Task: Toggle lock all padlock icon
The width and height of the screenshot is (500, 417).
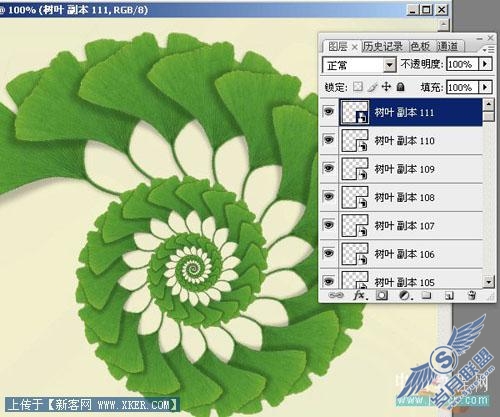Action: pyautogui.click(x=401, y=87)
